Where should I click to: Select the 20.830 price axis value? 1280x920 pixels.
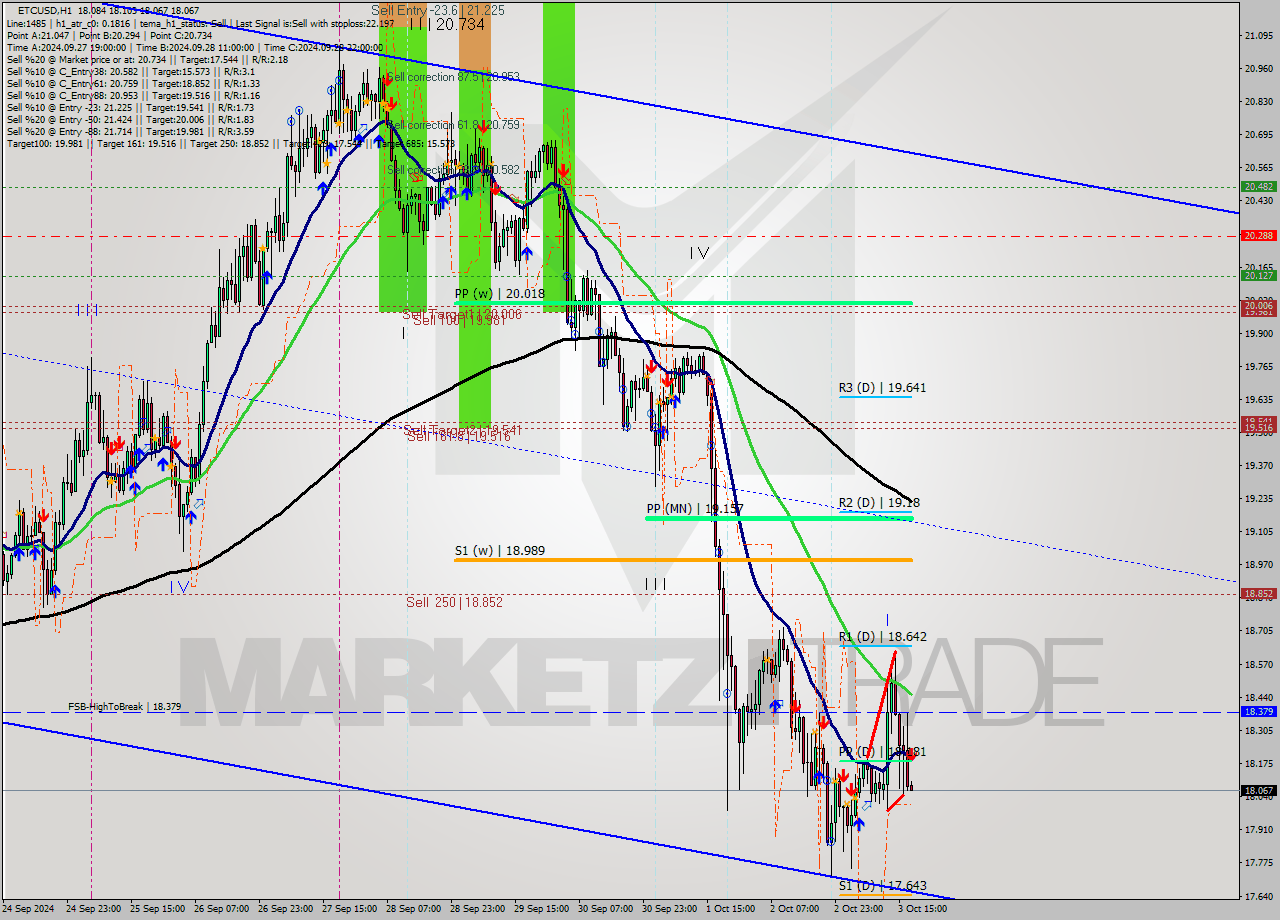coord(1258,102)
